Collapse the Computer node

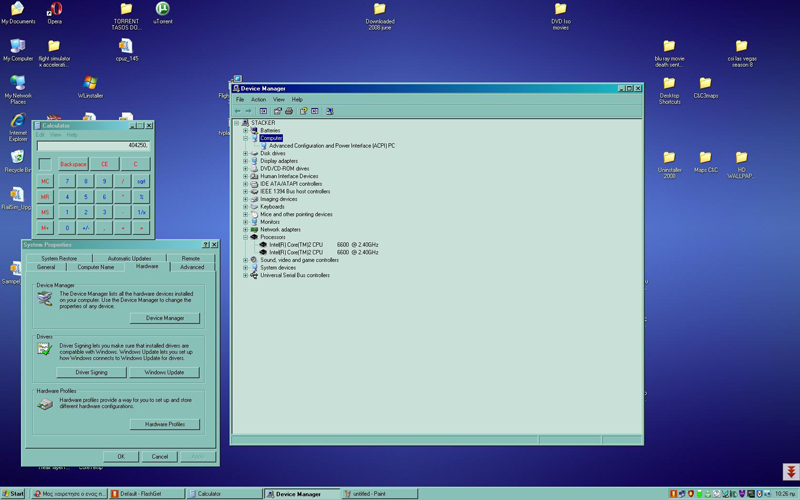click(245, 138)
